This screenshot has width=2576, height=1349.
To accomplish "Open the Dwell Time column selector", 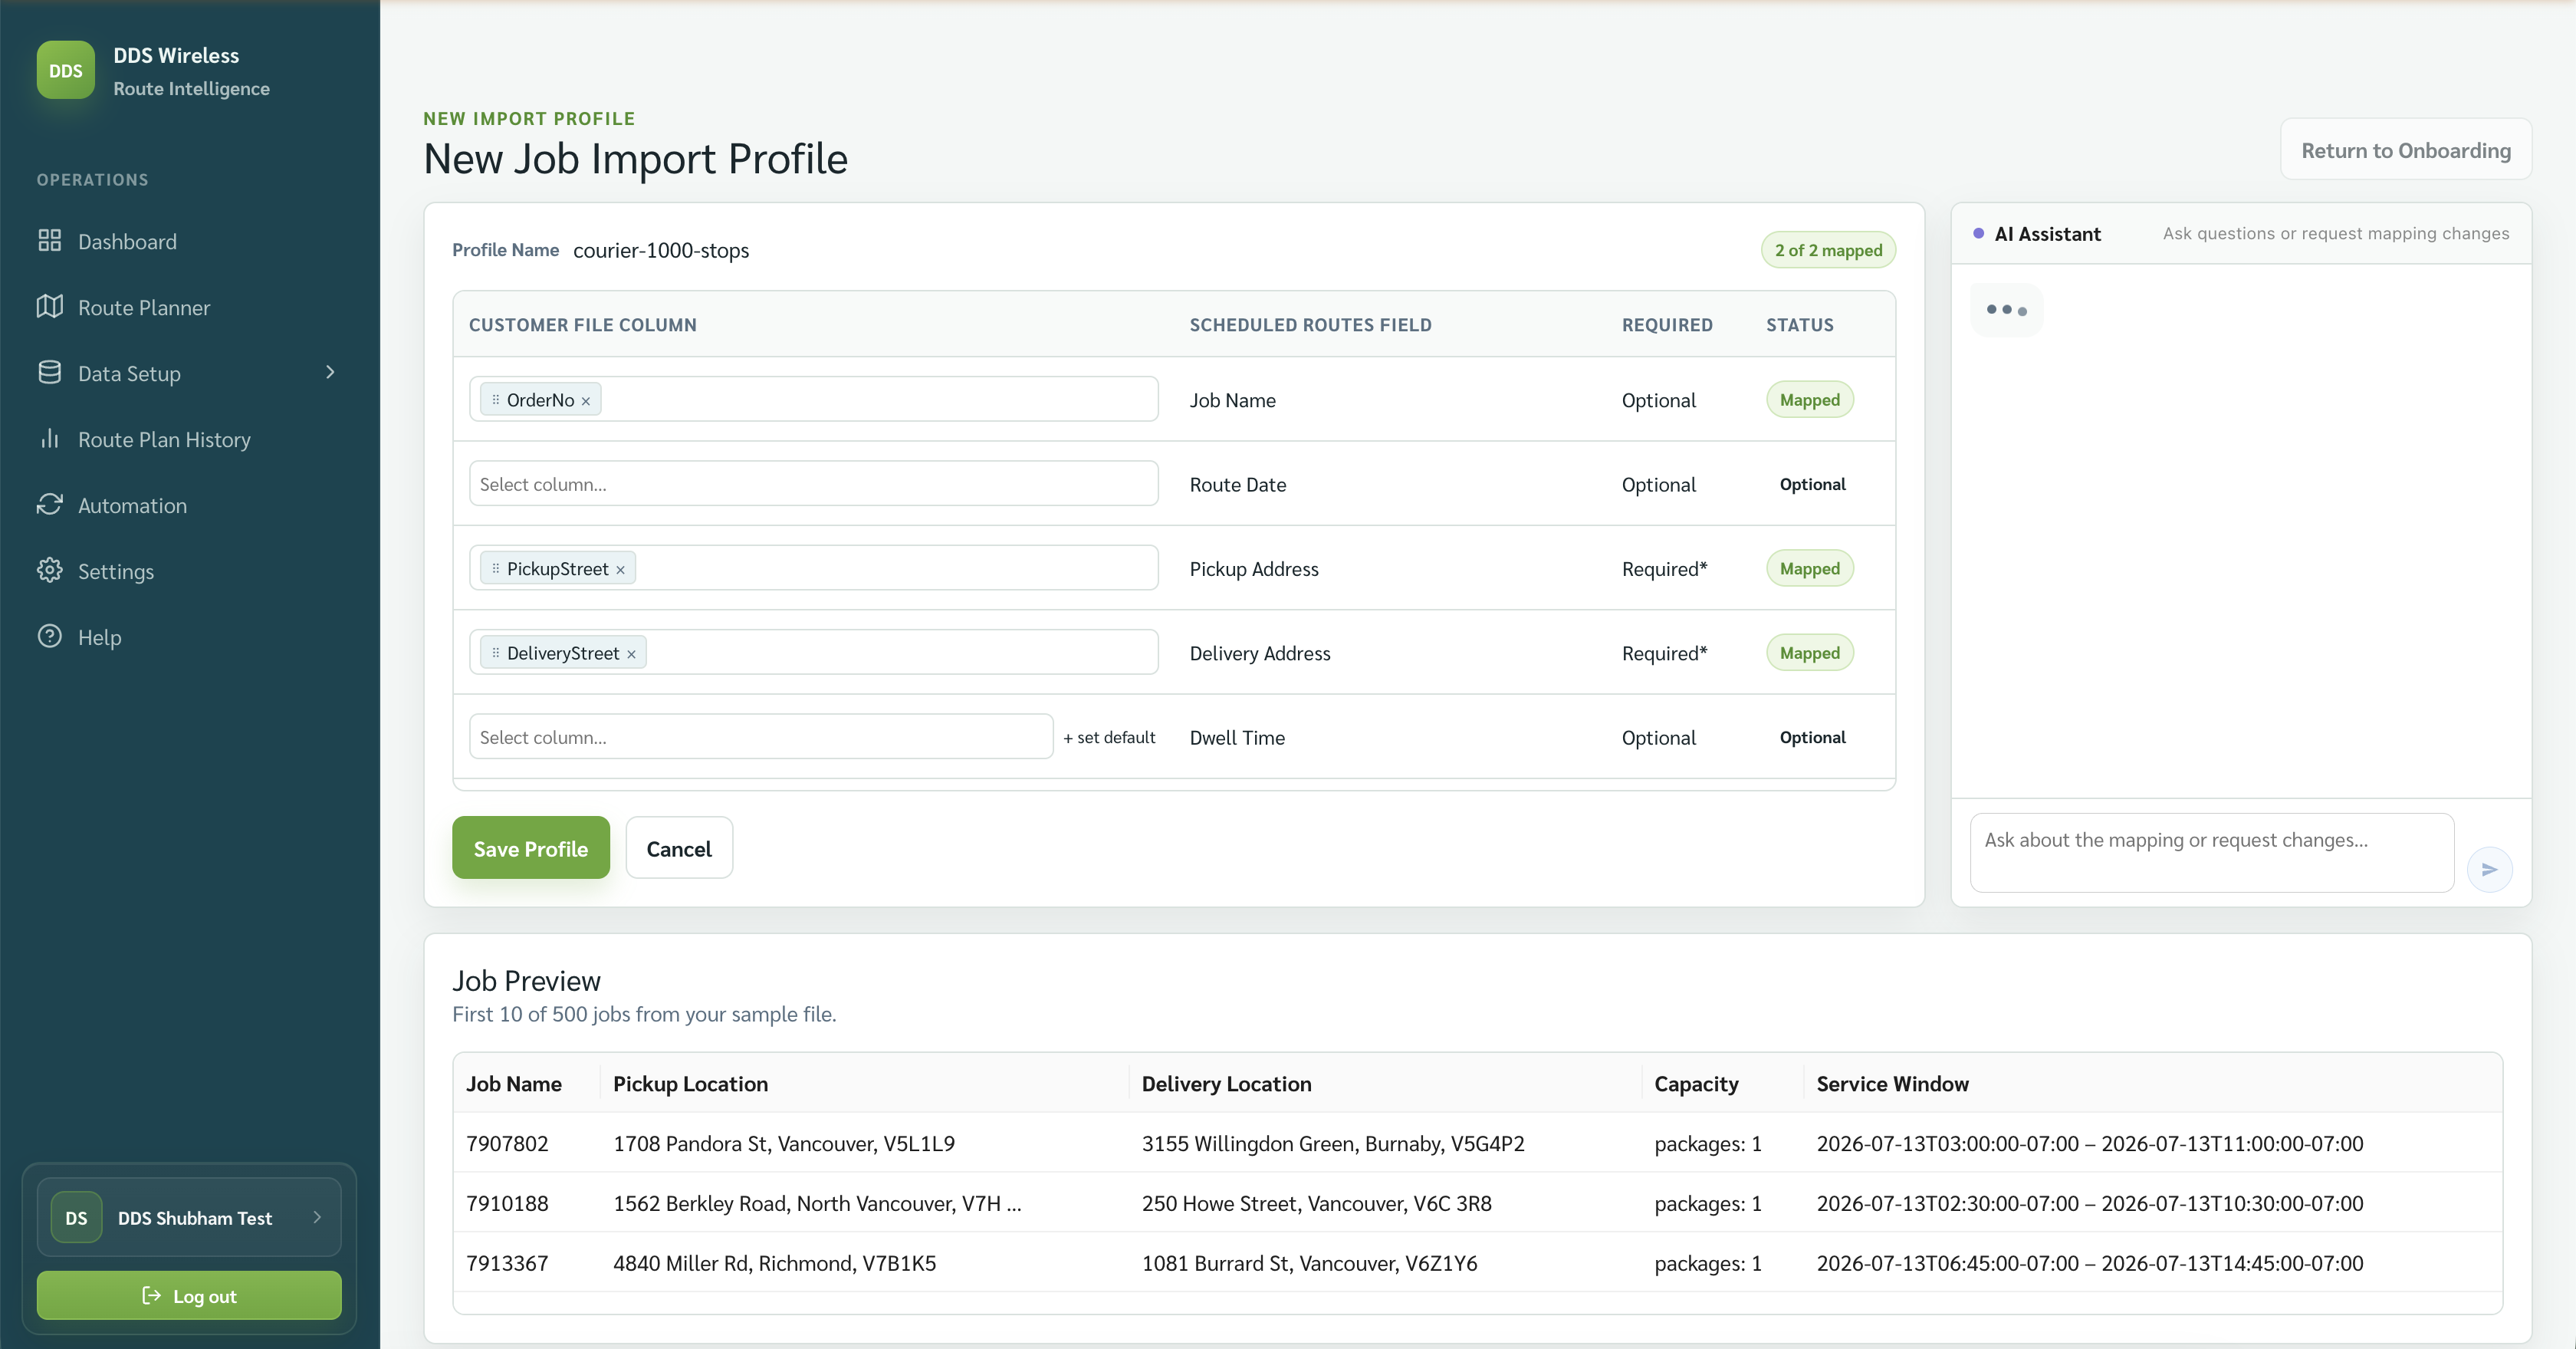I will coord(760,737).
